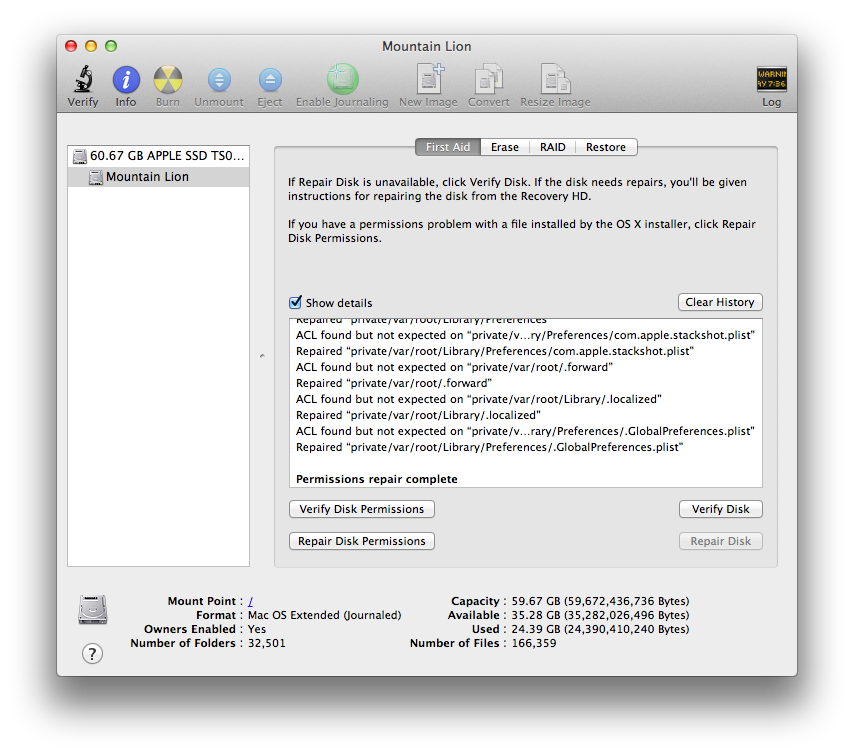This screenshot has height=755, width=854.
Task: Select the Mountain Lion volume in sidebar
Action: coord(158,177)
